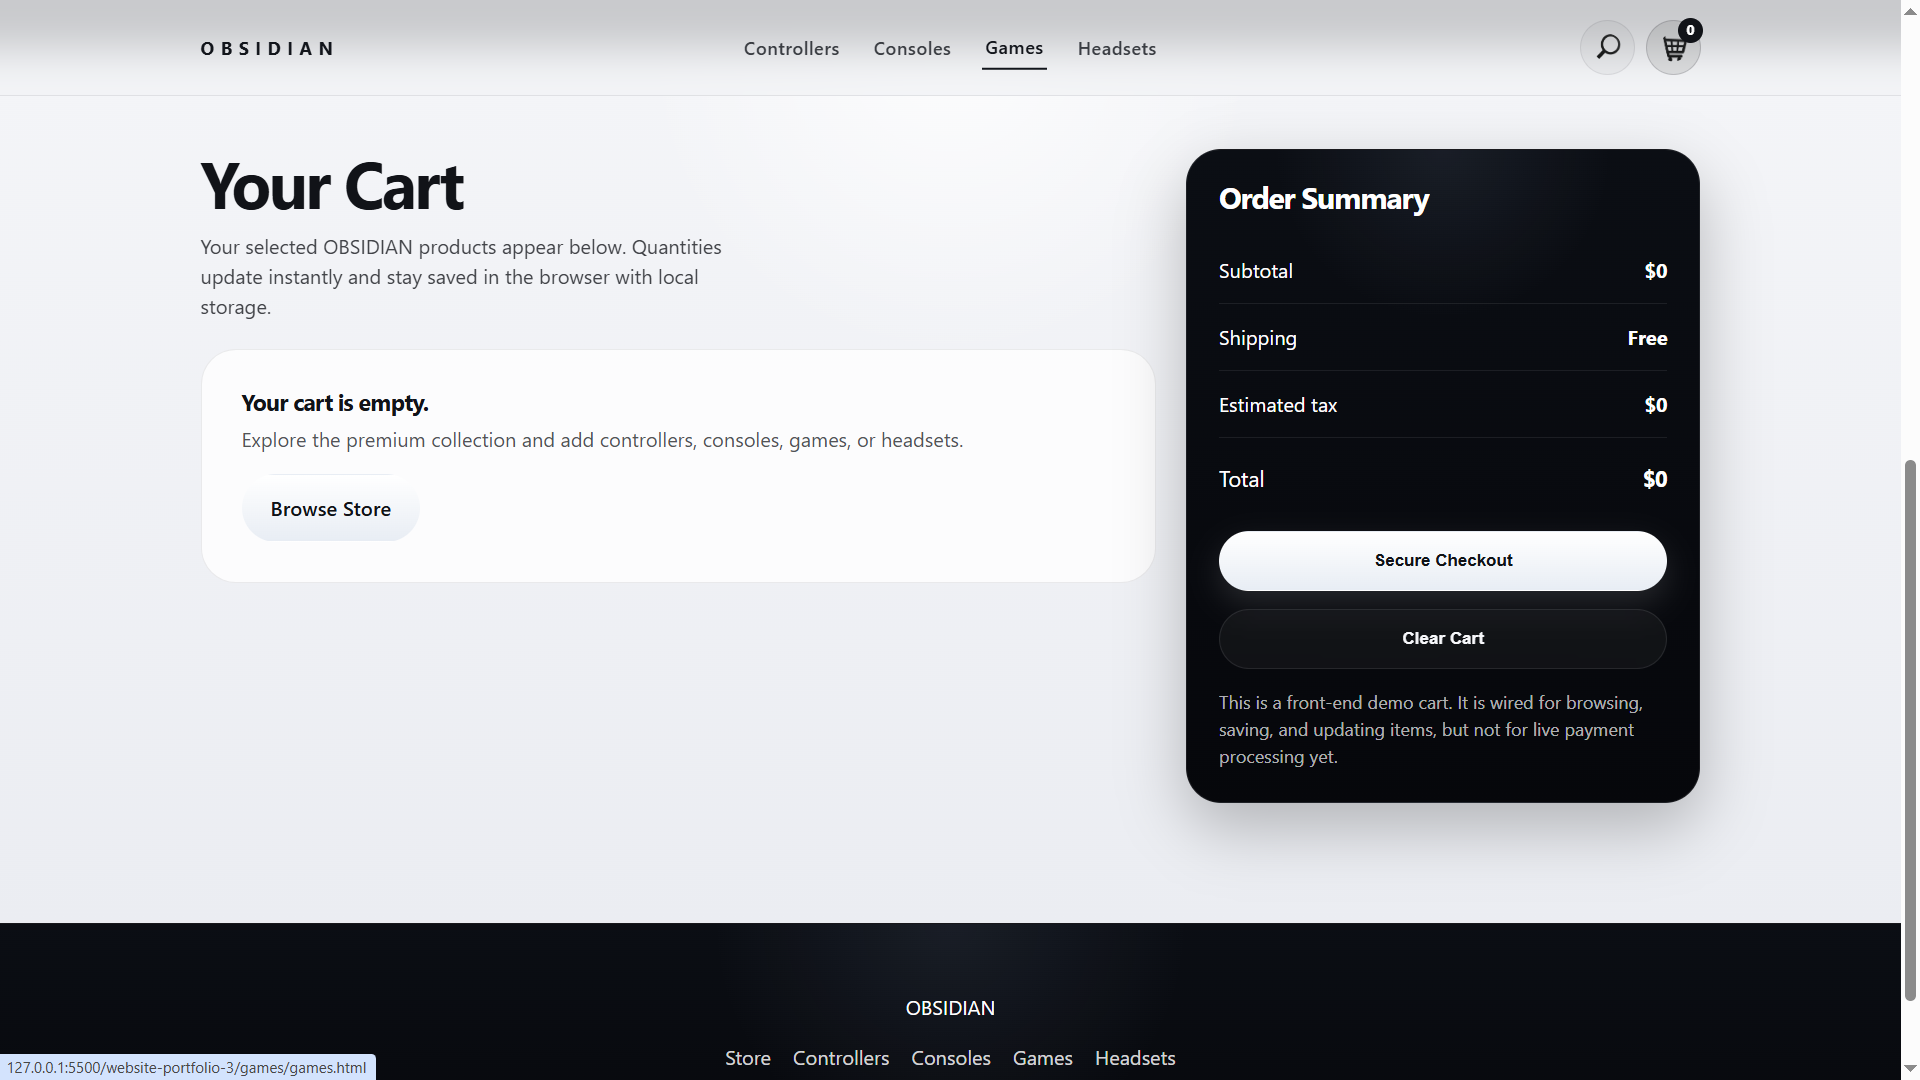Open the Consoles footer link
The width and height of the screenshot is (1920, 1080).
950,1058
